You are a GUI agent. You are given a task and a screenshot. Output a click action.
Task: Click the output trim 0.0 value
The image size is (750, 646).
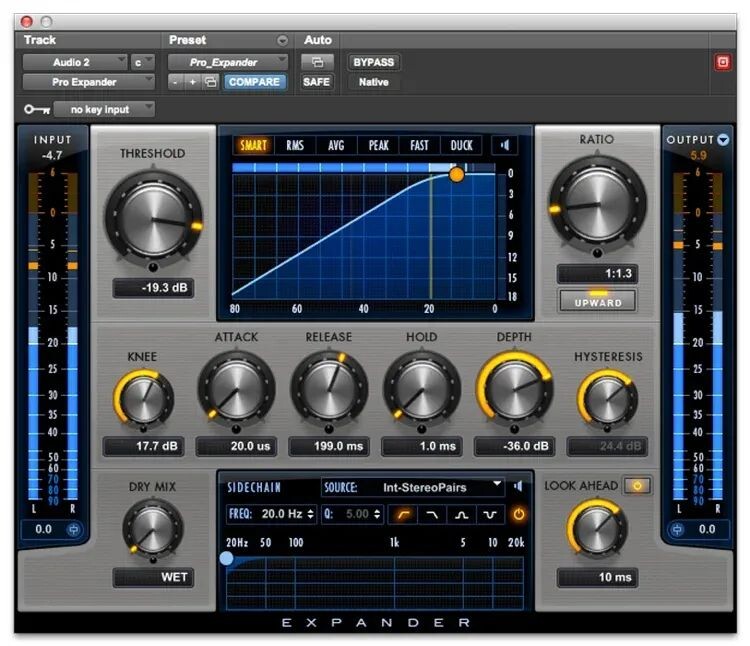[x=706, y=529]
